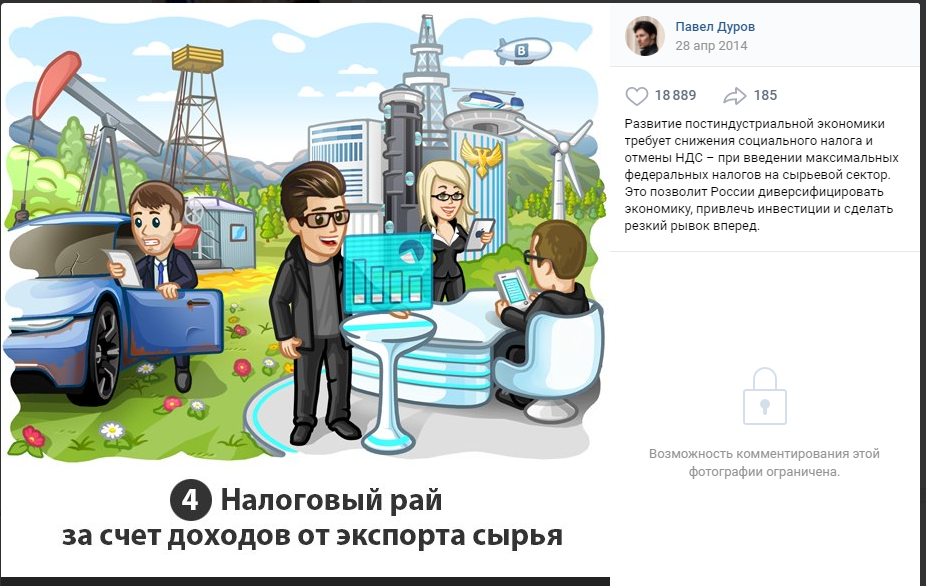The height and width of the screenshot is (586, 926).
Task: Click the restricted commenting notice text
Action: pos(764,463)
